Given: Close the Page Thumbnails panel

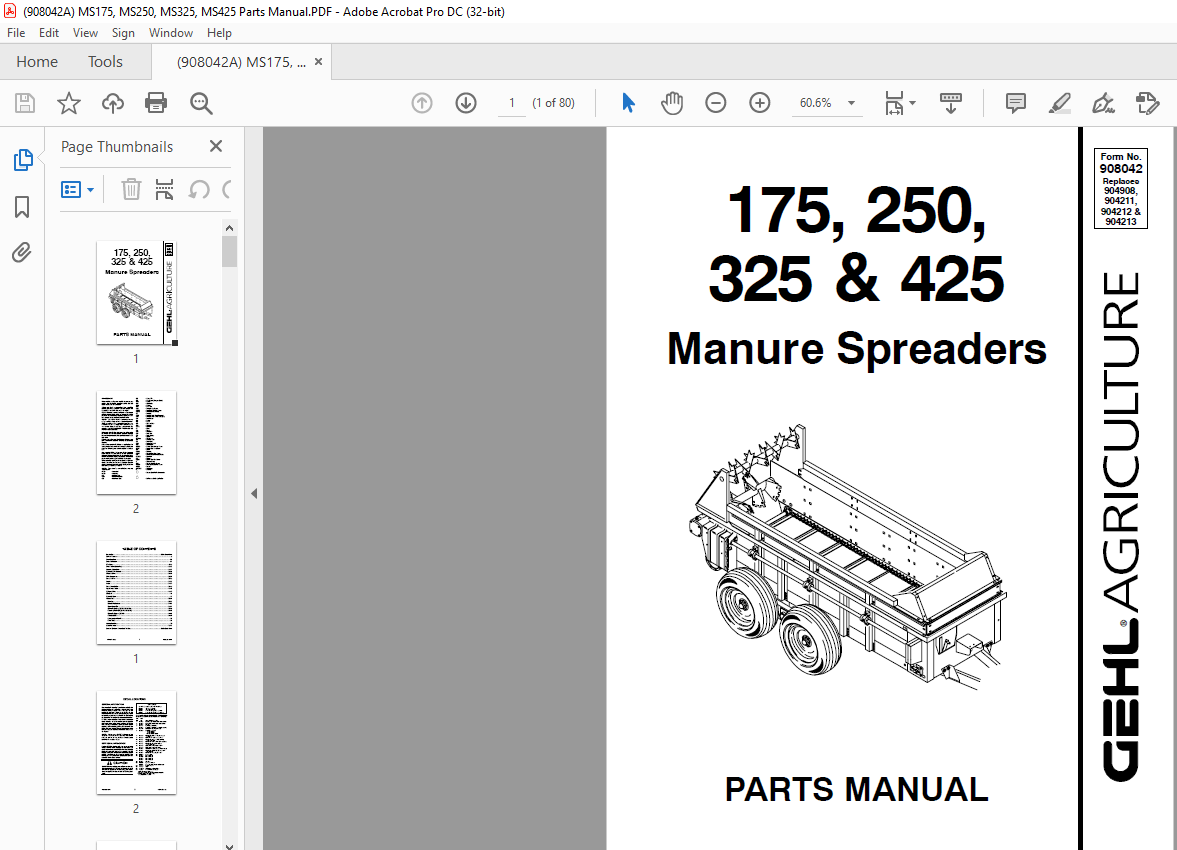Looking at the screenshot, I should click(x=216, y=146).
